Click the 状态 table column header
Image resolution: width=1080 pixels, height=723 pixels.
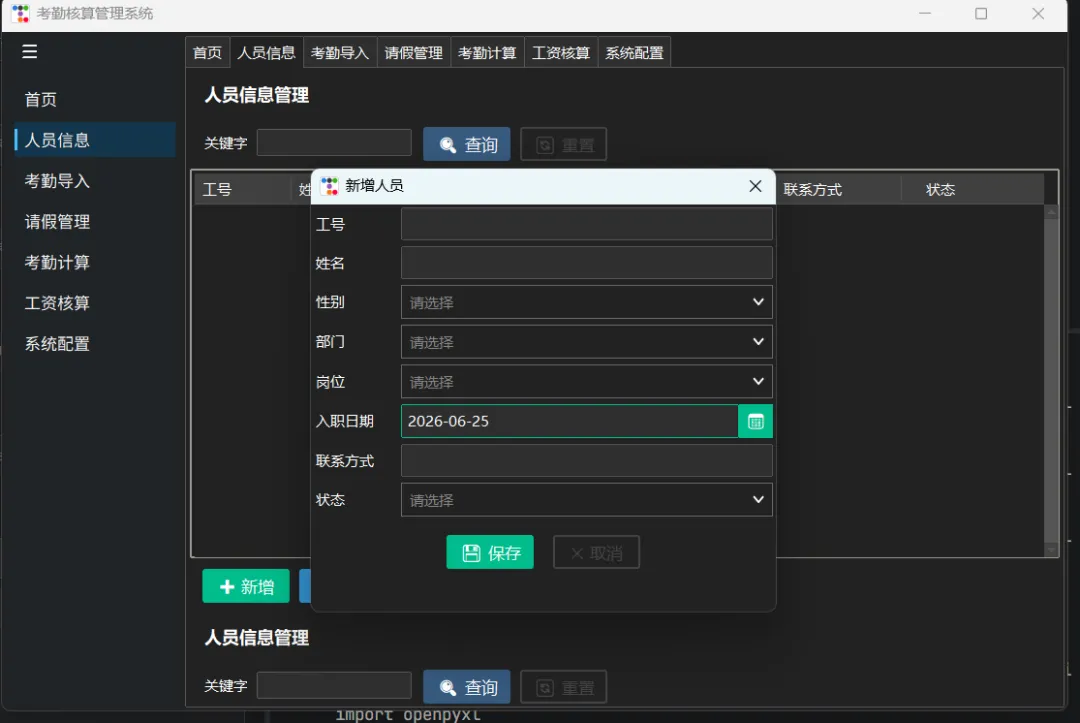point(973,189)
